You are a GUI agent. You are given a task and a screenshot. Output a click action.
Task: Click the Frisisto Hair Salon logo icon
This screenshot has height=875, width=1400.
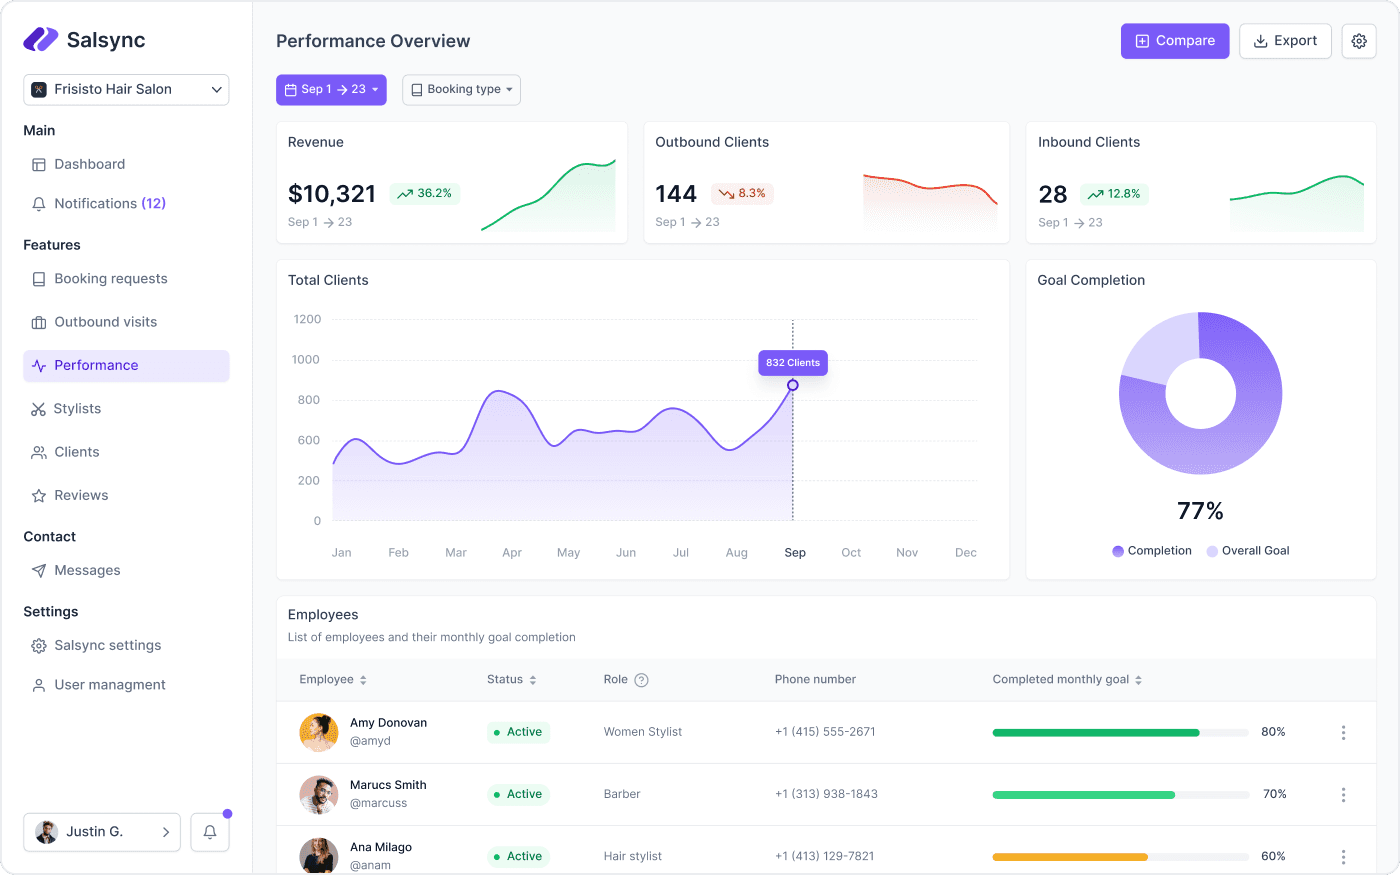39,89
